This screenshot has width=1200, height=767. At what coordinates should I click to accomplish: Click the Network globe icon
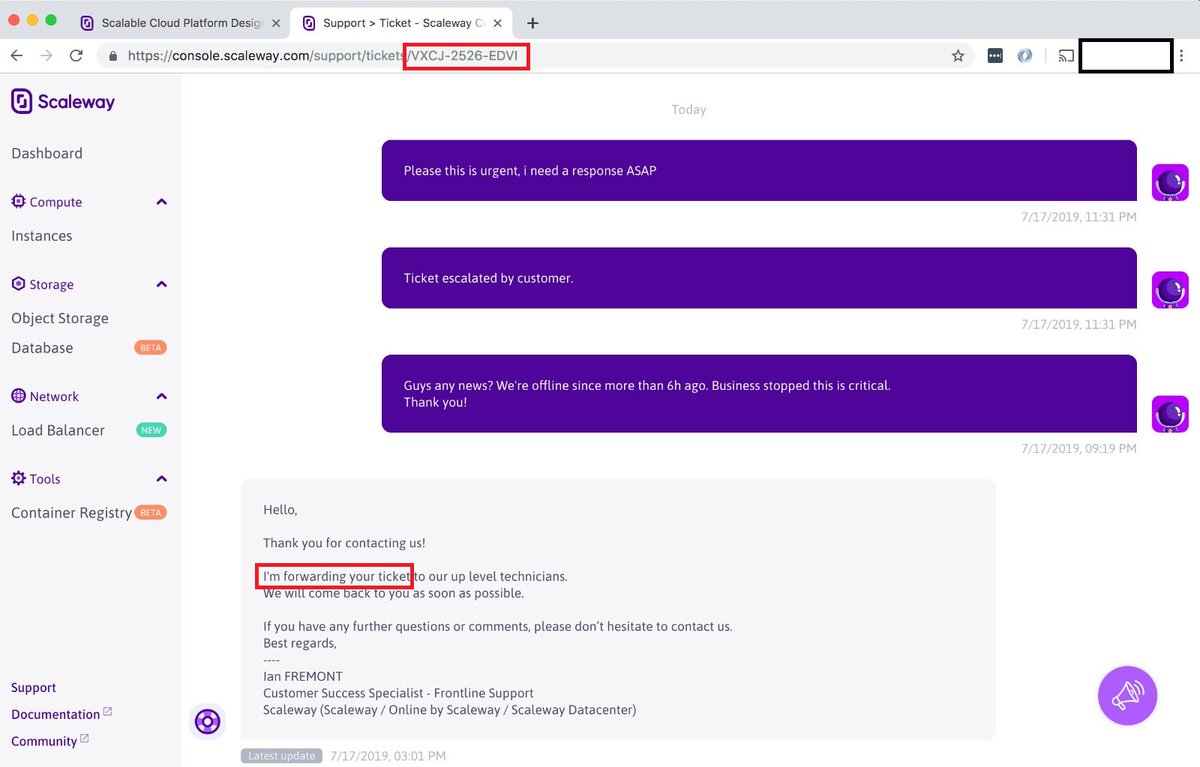[x=18, y=396]
